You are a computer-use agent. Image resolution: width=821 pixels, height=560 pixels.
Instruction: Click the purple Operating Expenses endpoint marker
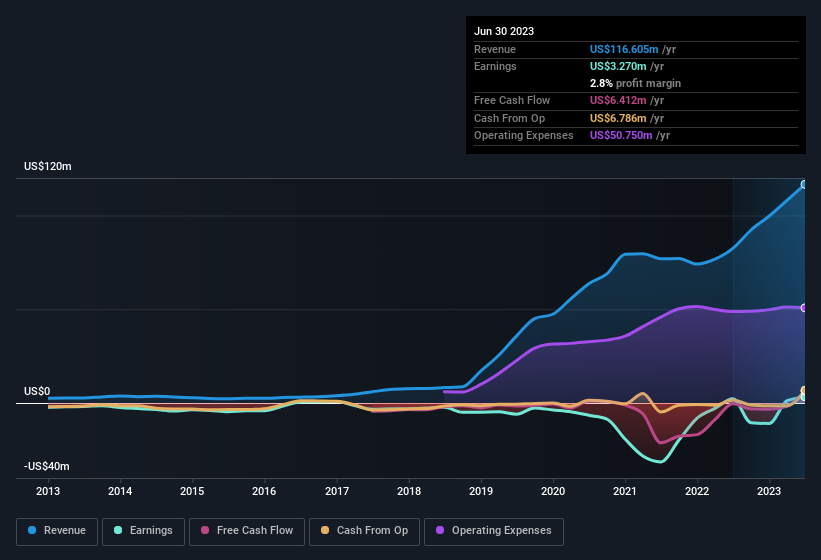[804, 308]
